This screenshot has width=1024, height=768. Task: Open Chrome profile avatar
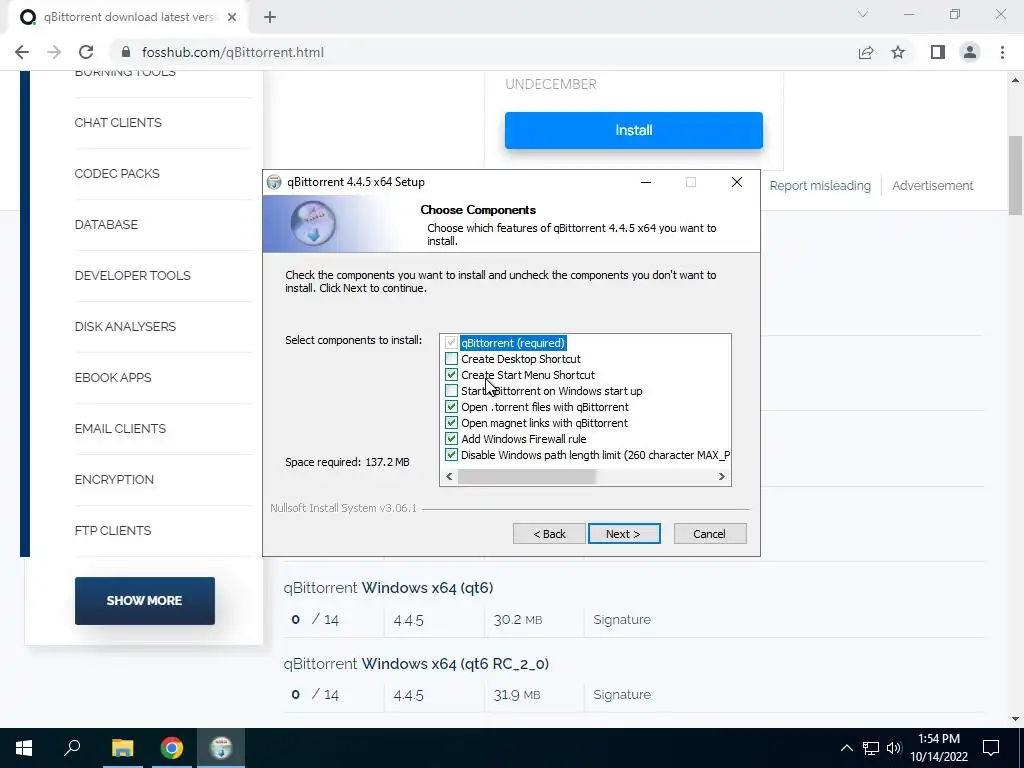970,52
